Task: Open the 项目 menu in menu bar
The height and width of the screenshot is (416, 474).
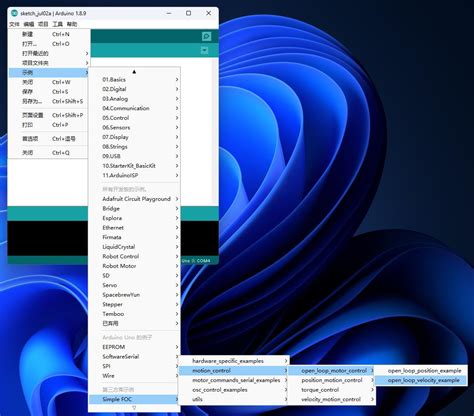Action: [43, 24]
